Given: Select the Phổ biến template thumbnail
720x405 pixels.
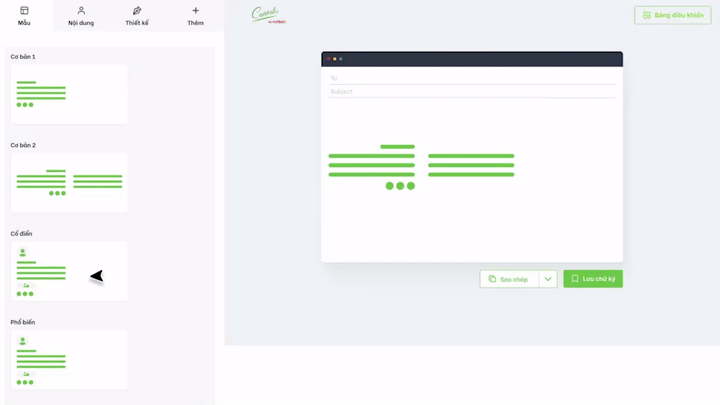Looking at the screenshot, I should point(69,359).
